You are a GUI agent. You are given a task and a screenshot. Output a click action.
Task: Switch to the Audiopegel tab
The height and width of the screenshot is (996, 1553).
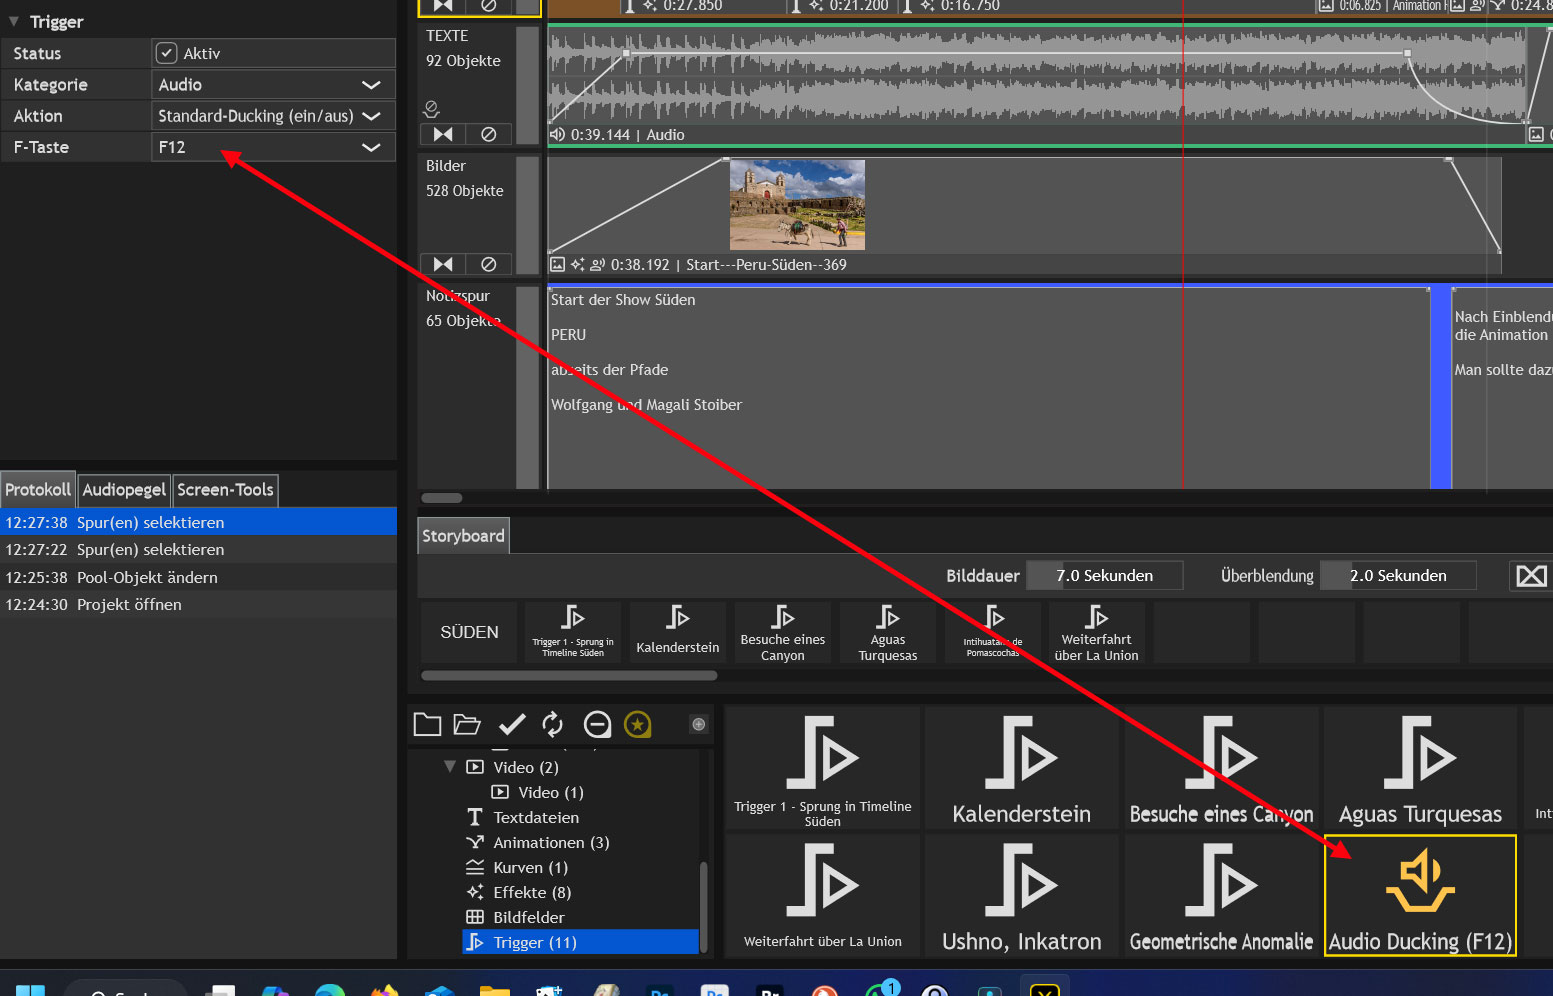[124, 490]
